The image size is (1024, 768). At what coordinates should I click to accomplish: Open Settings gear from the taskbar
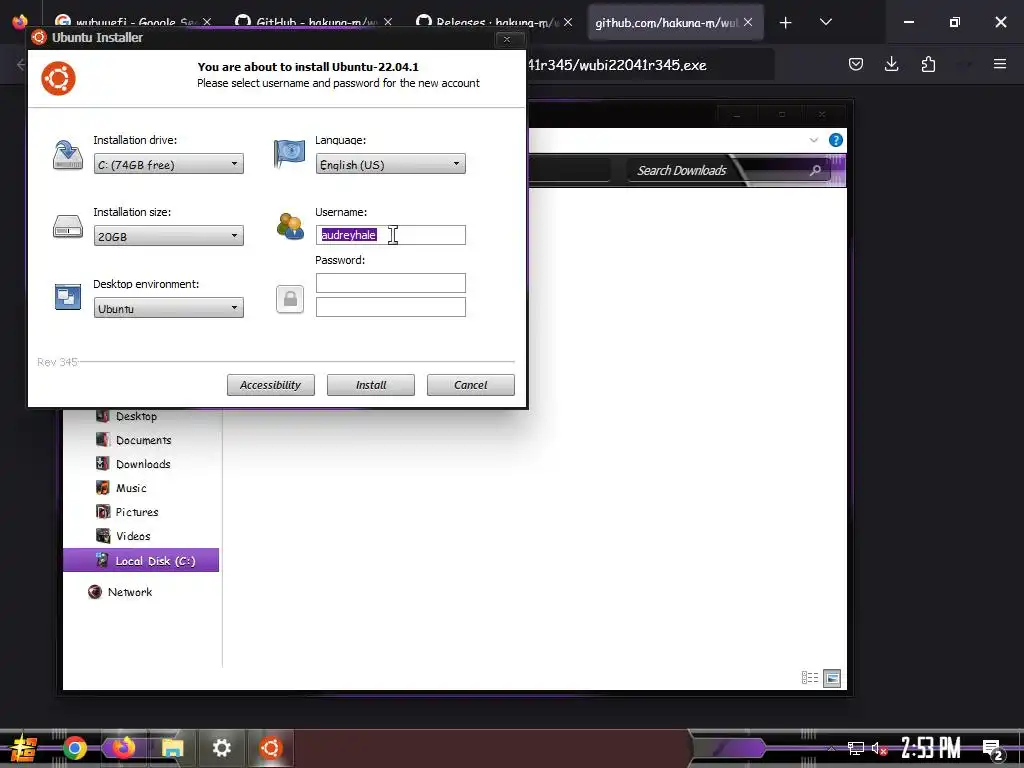coord(221,748)
